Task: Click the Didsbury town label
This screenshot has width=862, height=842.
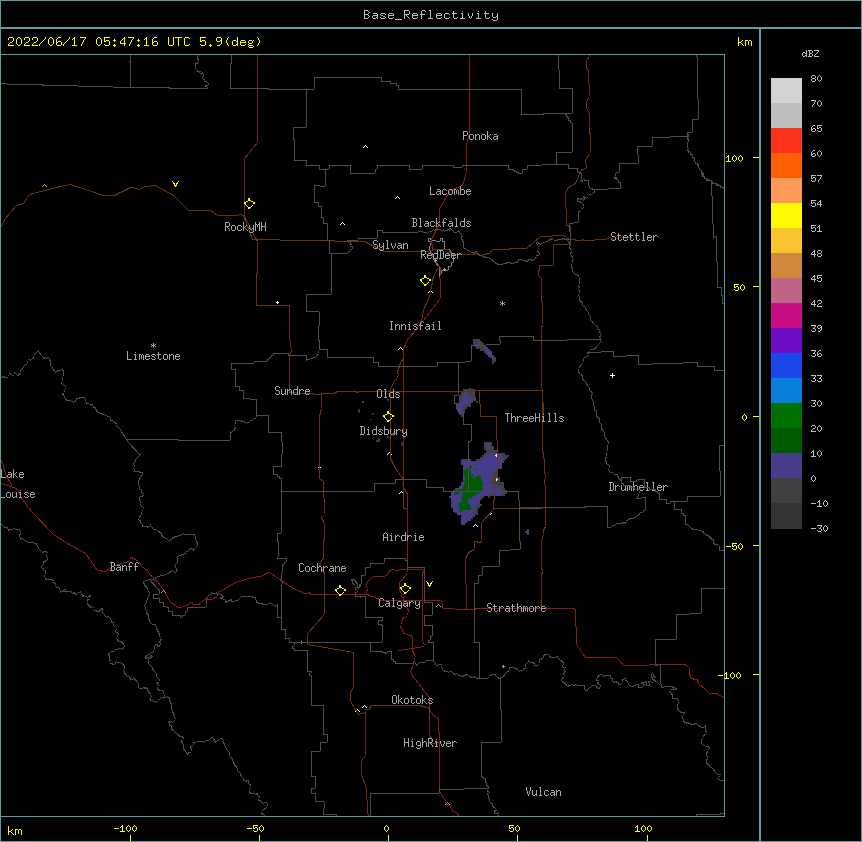Action: point(384,431)
